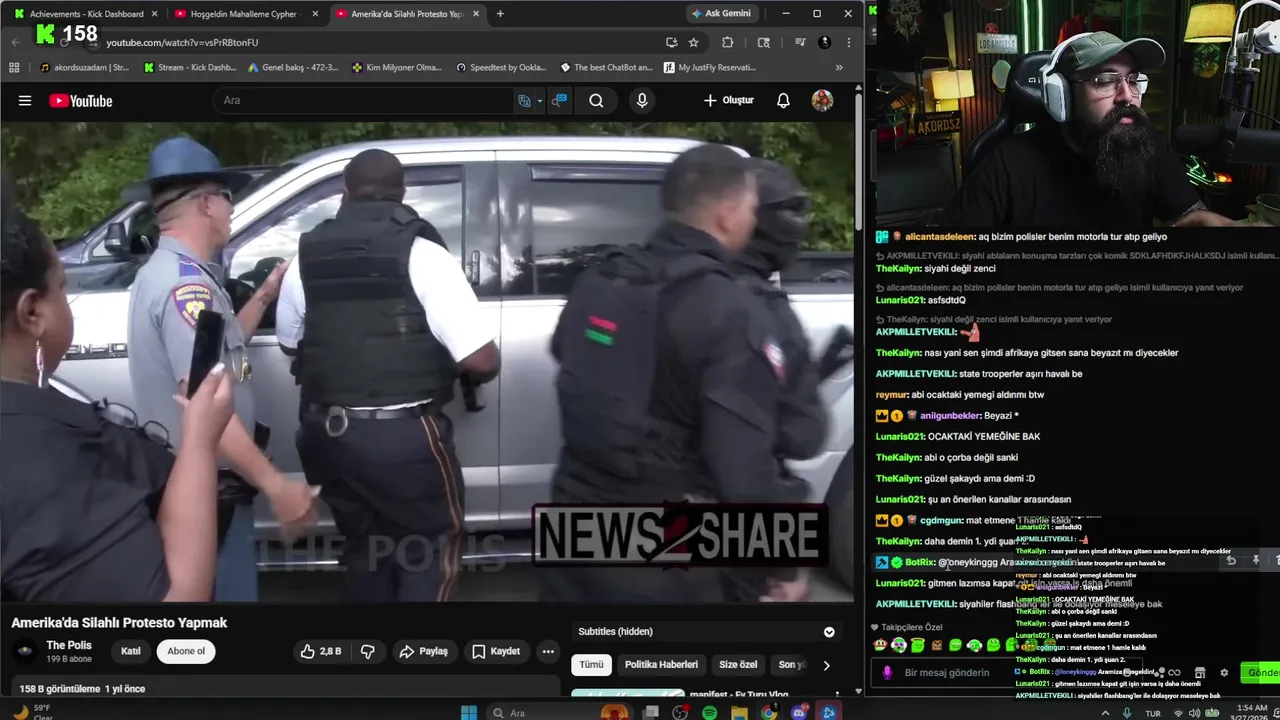Click the translate icon in YouTube search bar

[x=524, y=100]
